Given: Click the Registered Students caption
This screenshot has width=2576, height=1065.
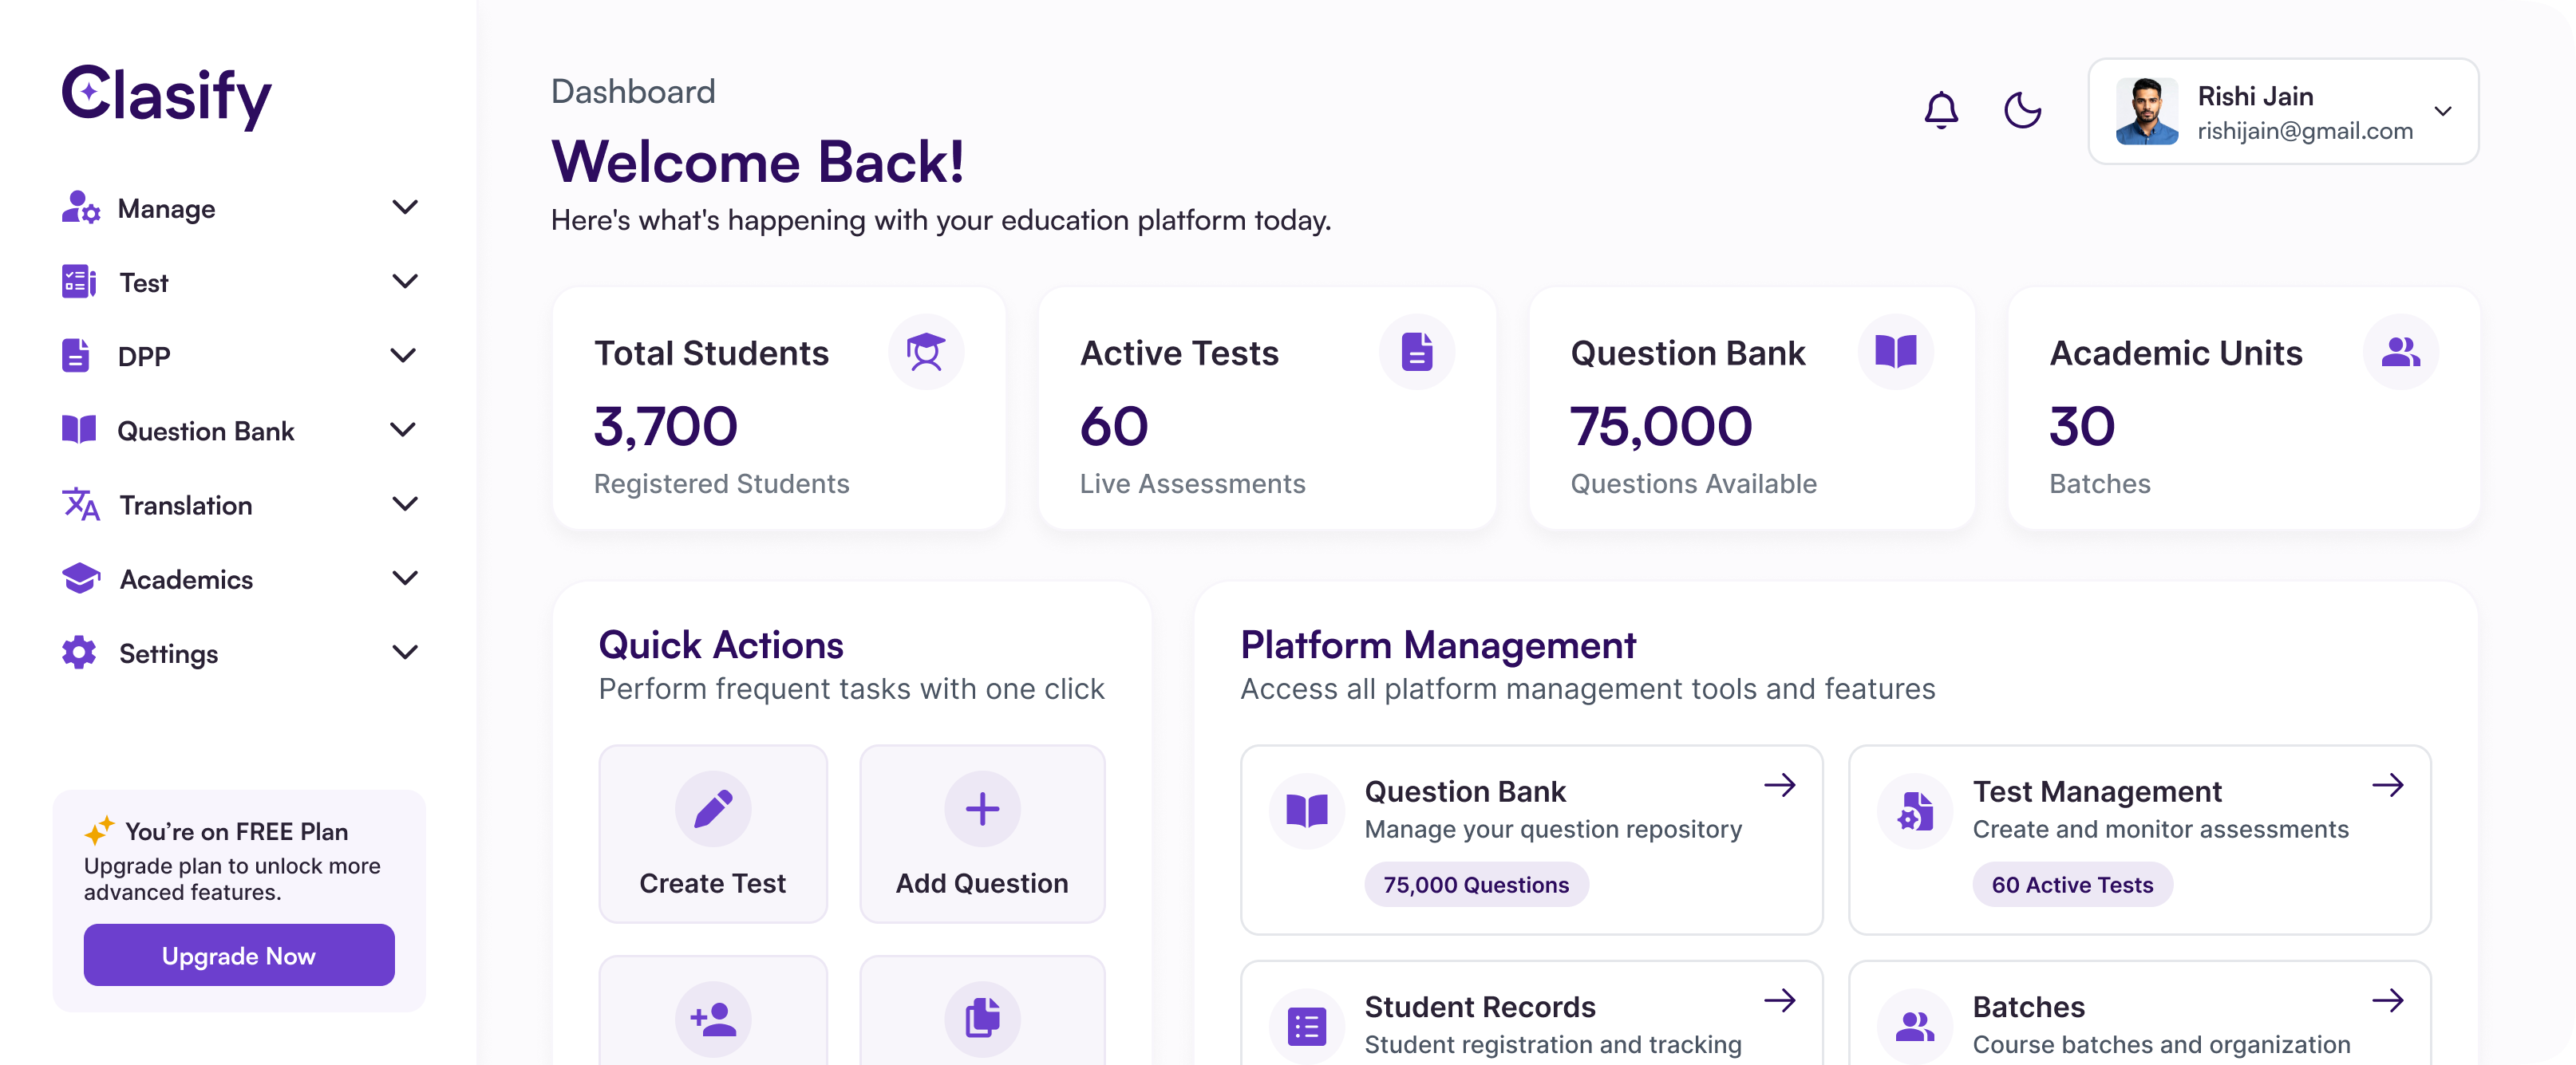Looking at the screenshot, I should click(721, 484).
